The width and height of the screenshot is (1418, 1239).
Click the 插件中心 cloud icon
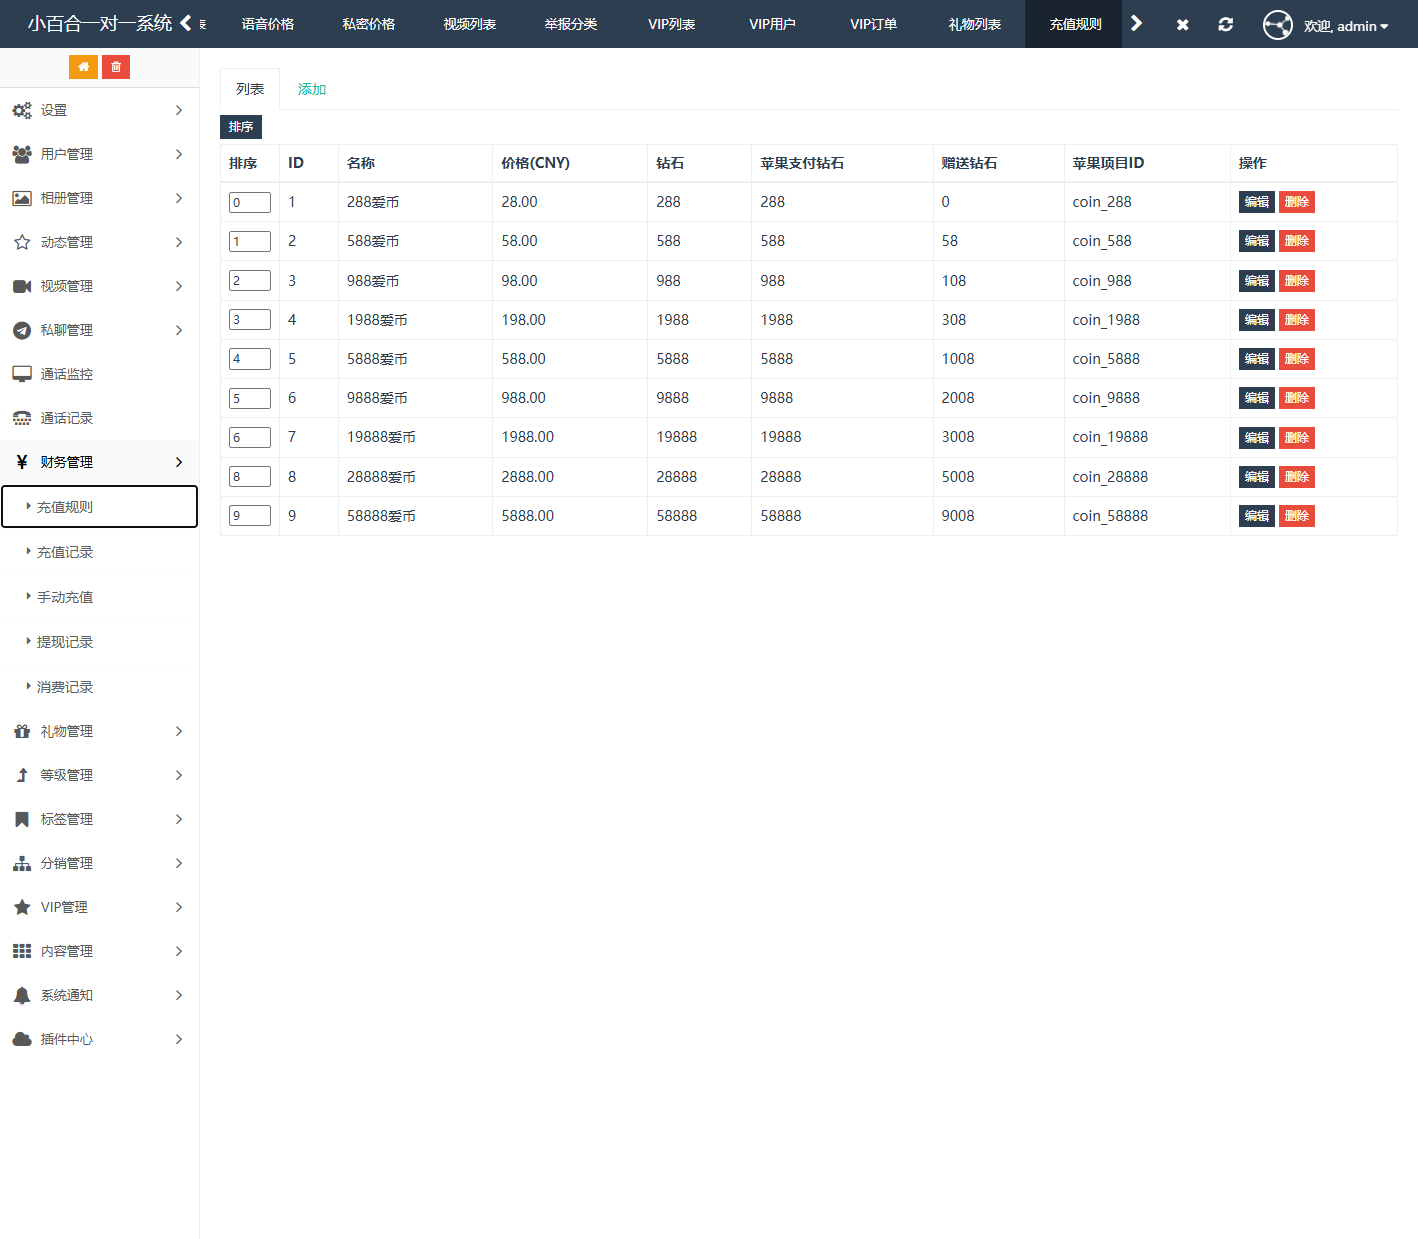click(22, 1039)
